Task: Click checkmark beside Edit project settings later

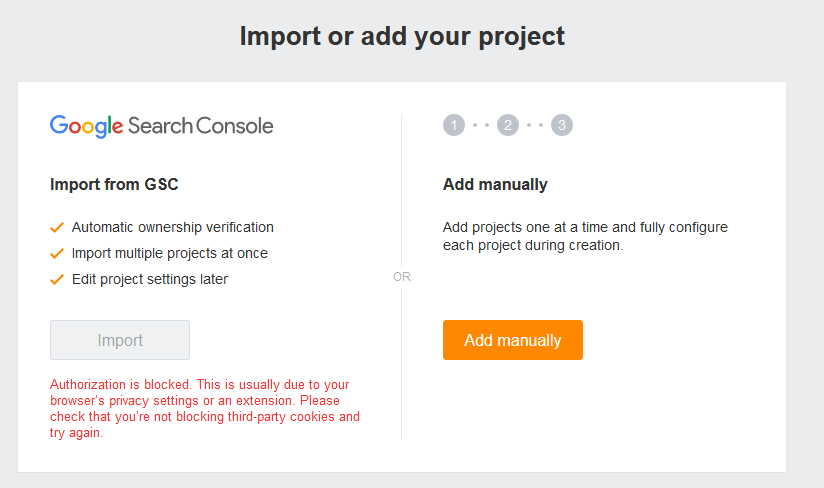Action: pos(57,279)
